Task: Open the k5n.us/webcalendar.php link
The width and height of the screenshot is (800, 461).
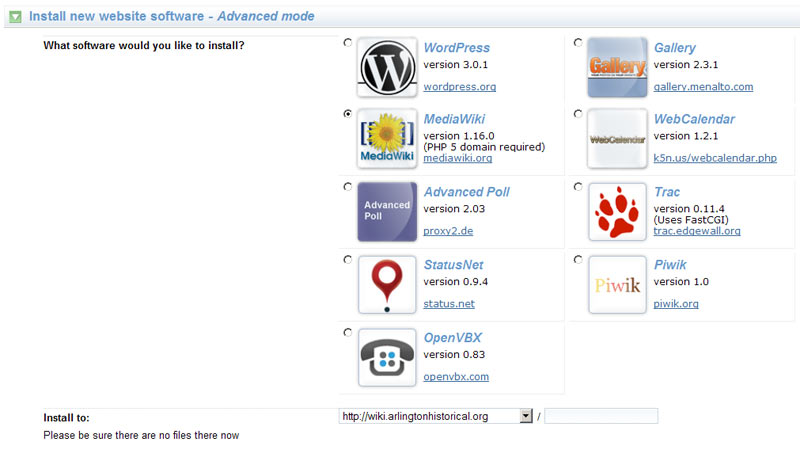Action: pyautogui.click(x=715, y=158)
